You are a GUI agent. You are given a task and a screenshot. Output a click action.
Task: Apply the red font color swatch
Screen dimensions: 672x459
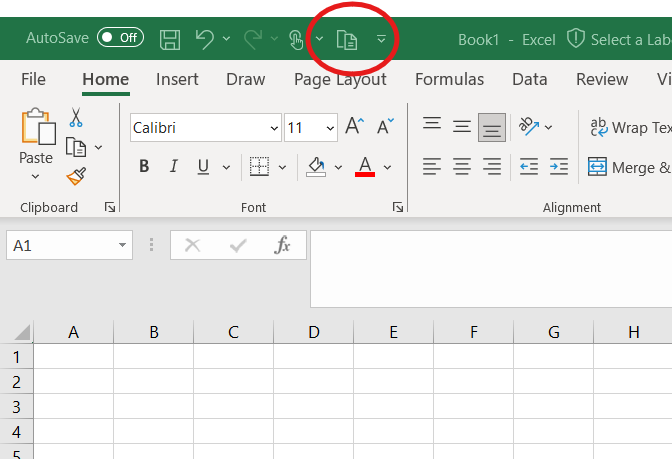[x=365, y=167]
